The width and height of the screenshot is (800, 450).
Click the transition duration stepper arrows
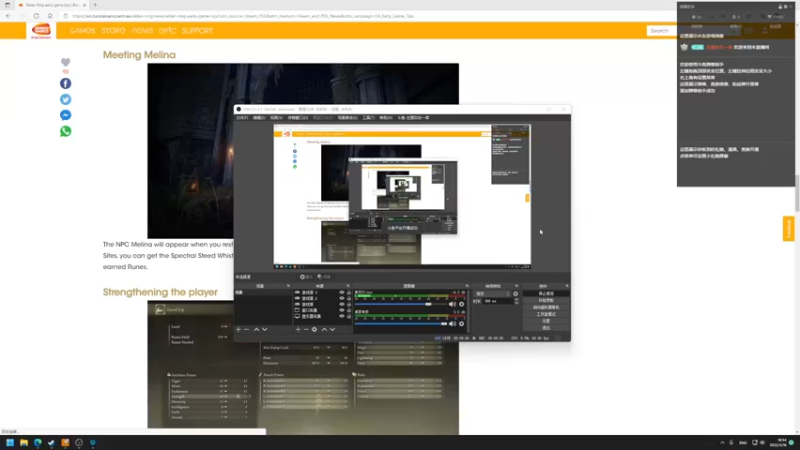(517, 301)
